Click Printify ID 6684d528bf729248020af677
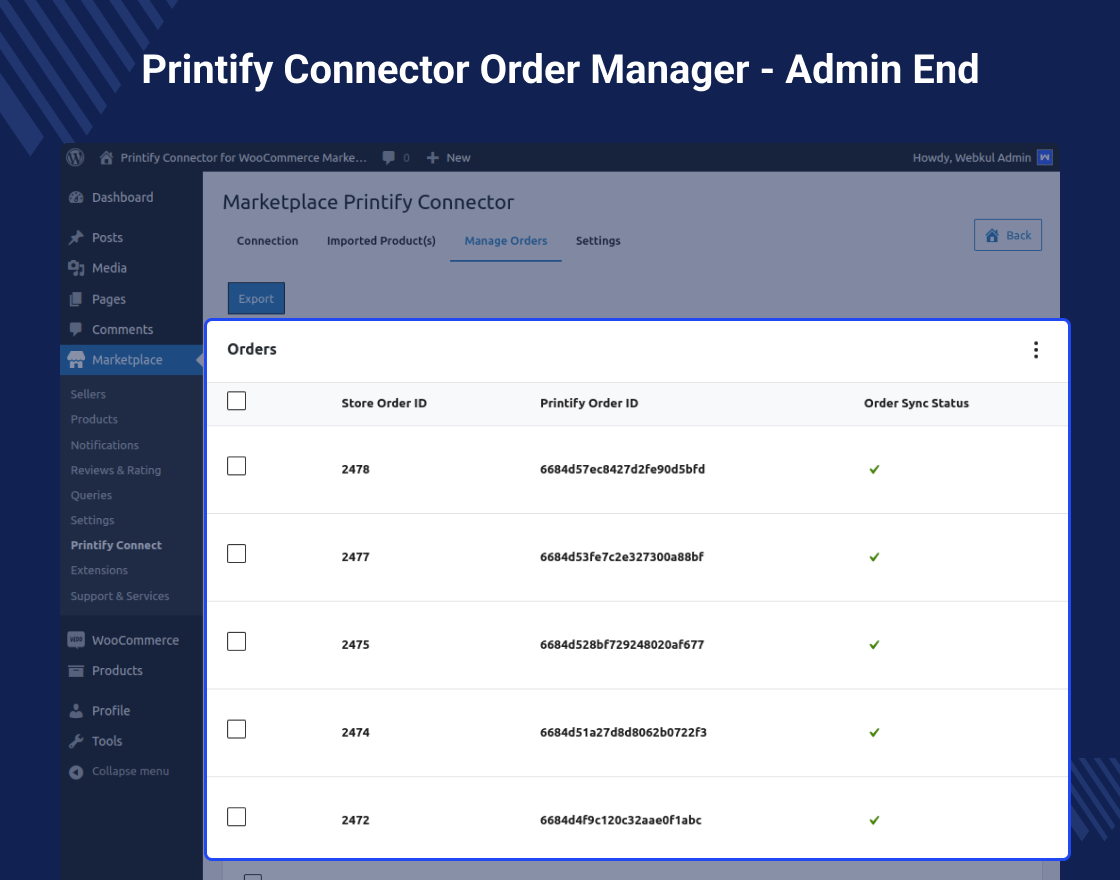The image size is (1120, 880). click(622, 645)
